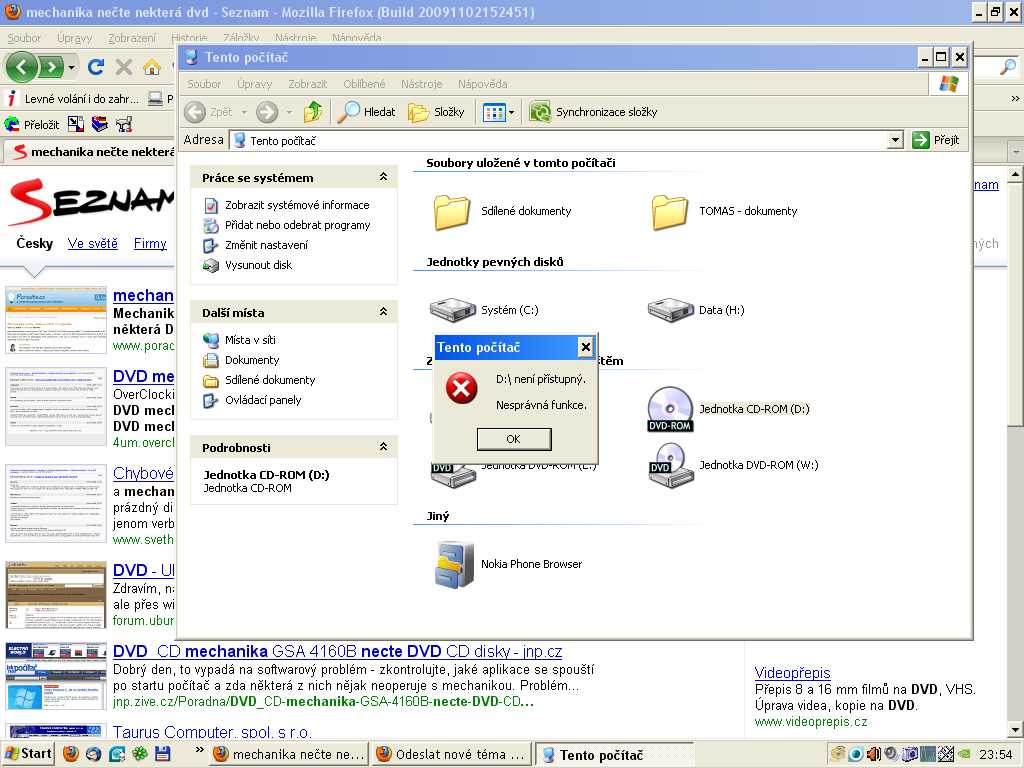Toggle the Složky folders pane
Viewport: 1024px width, 768px height.
coord(437,112)
